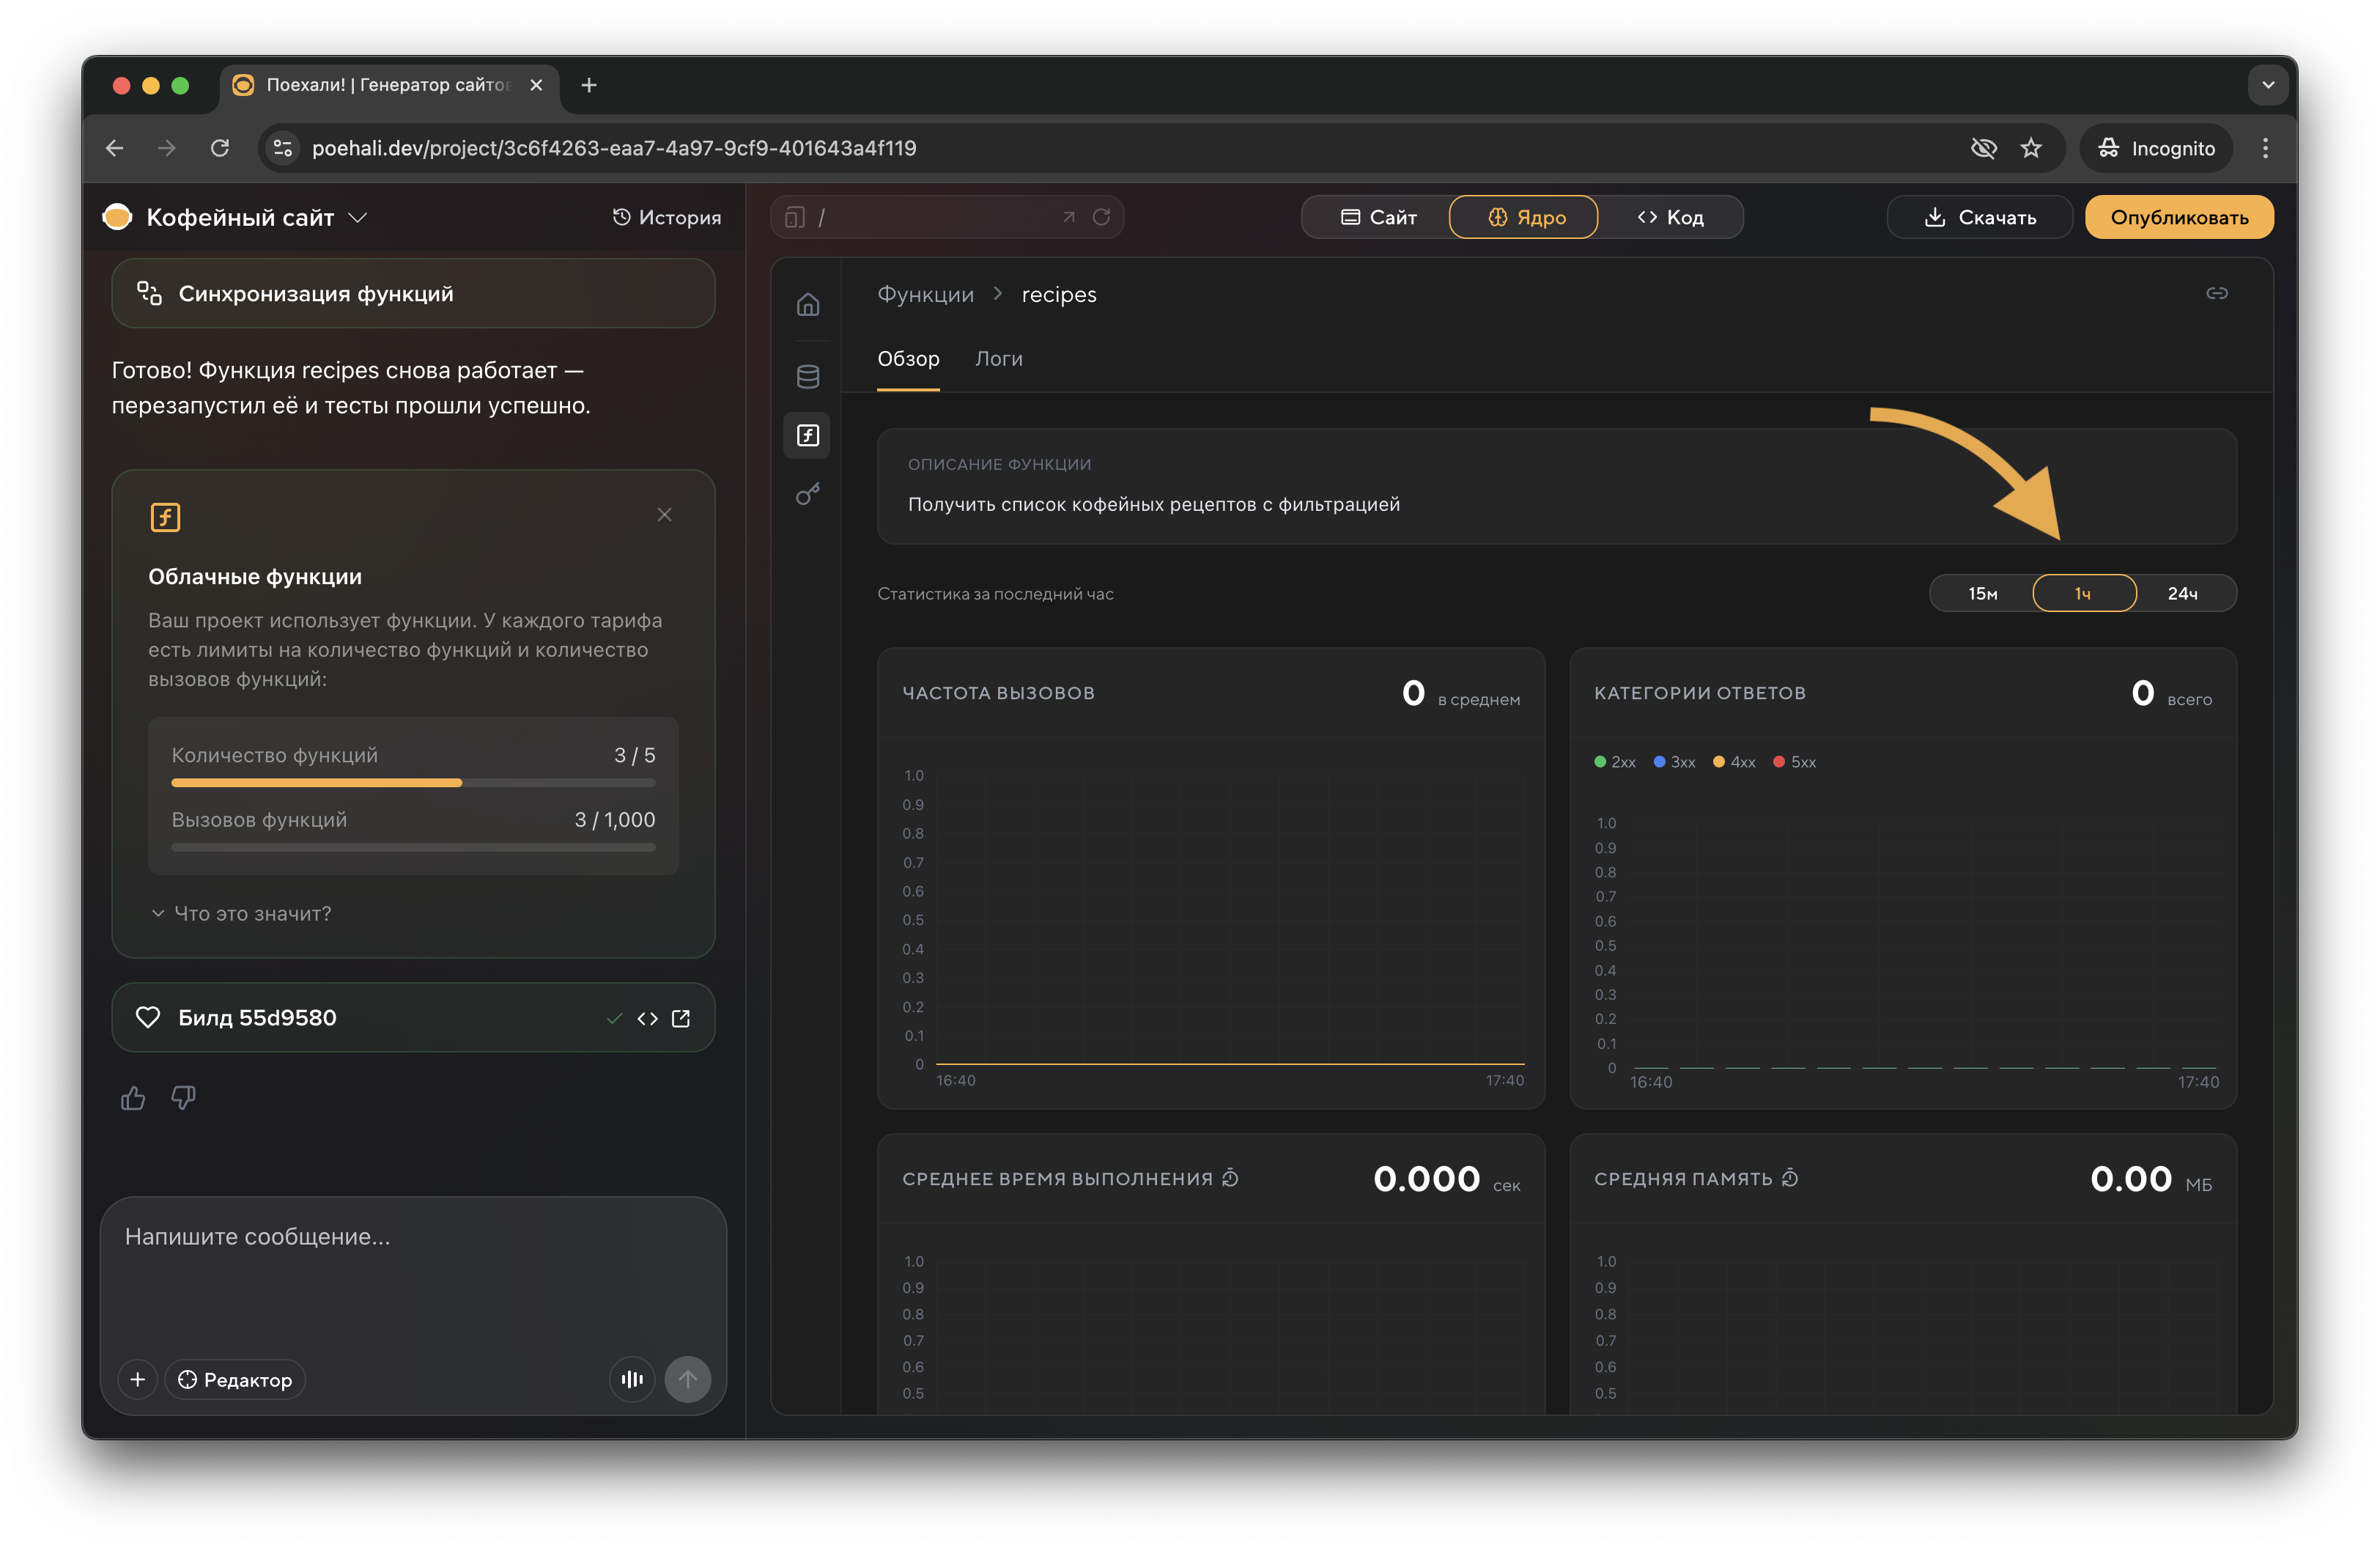Open the database icon in sidebar
The image size is (2380, 1548).
click(x=808, y=376)
